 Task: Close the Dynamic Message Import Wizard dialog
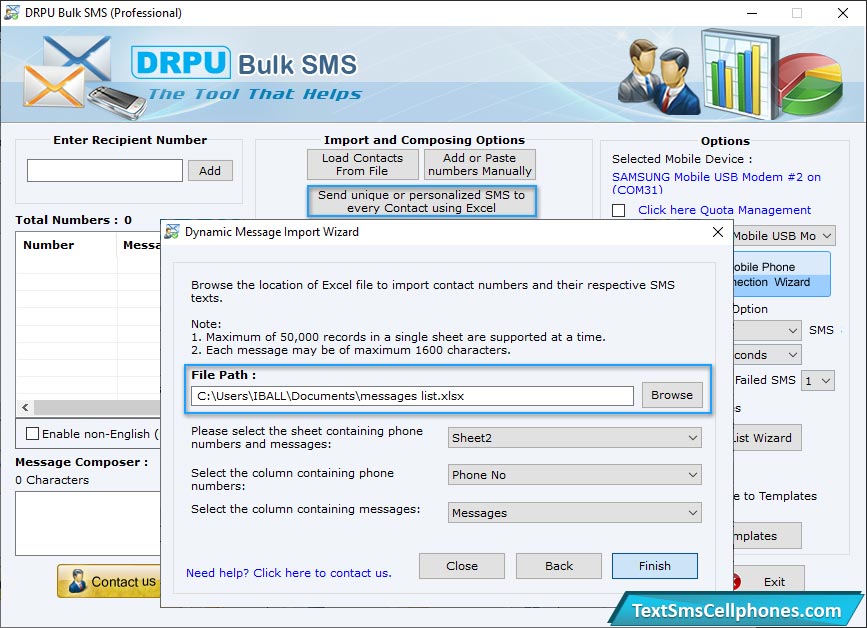718,232
